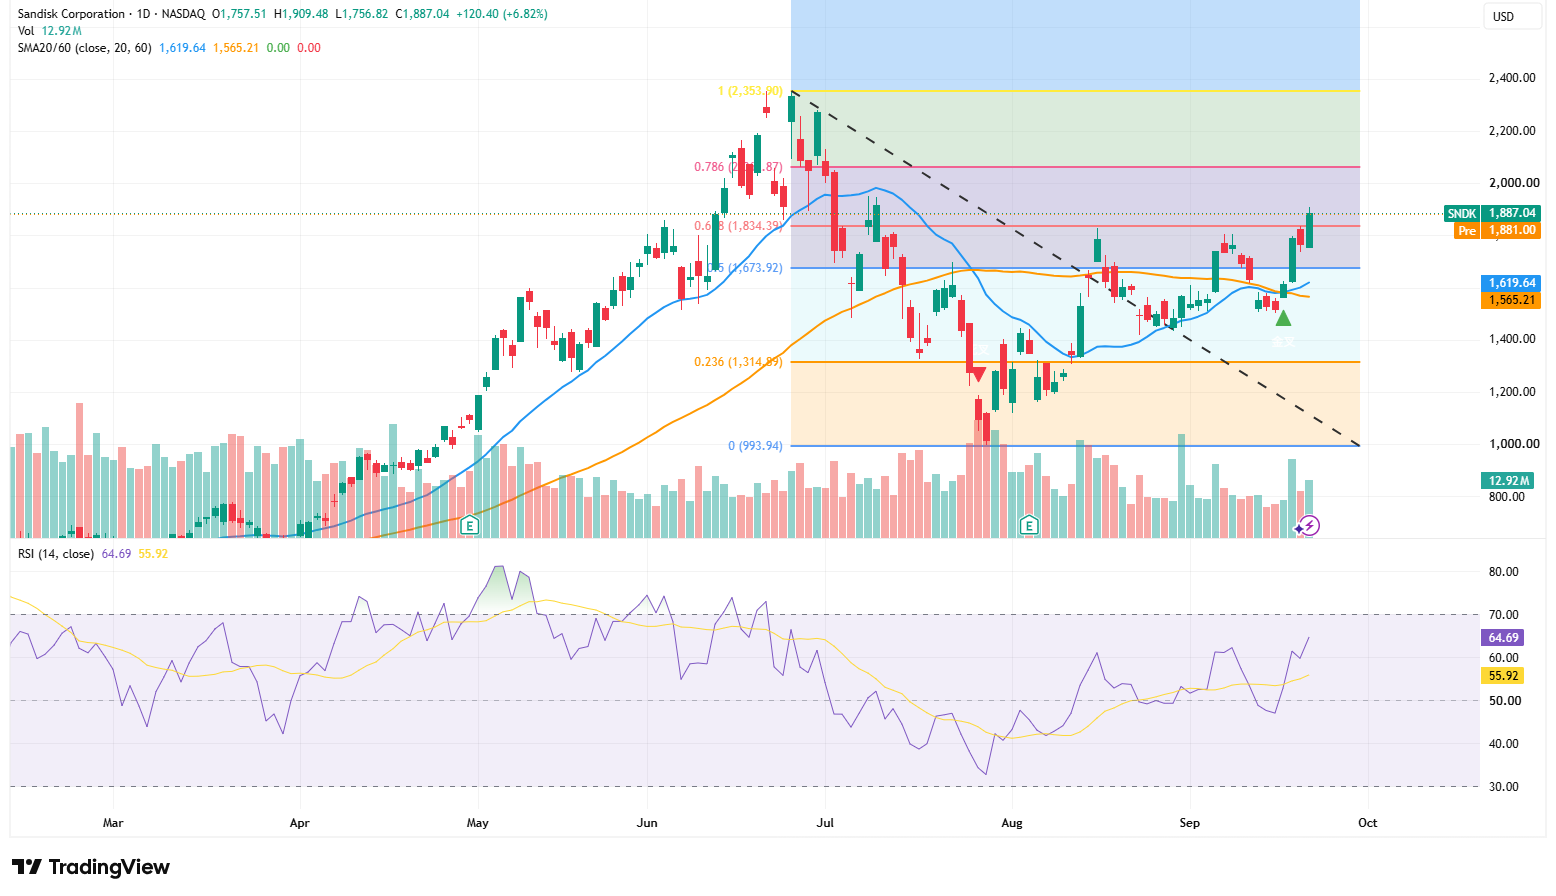Click the +120.40 (+6.82%) change value

pos(502,14)
